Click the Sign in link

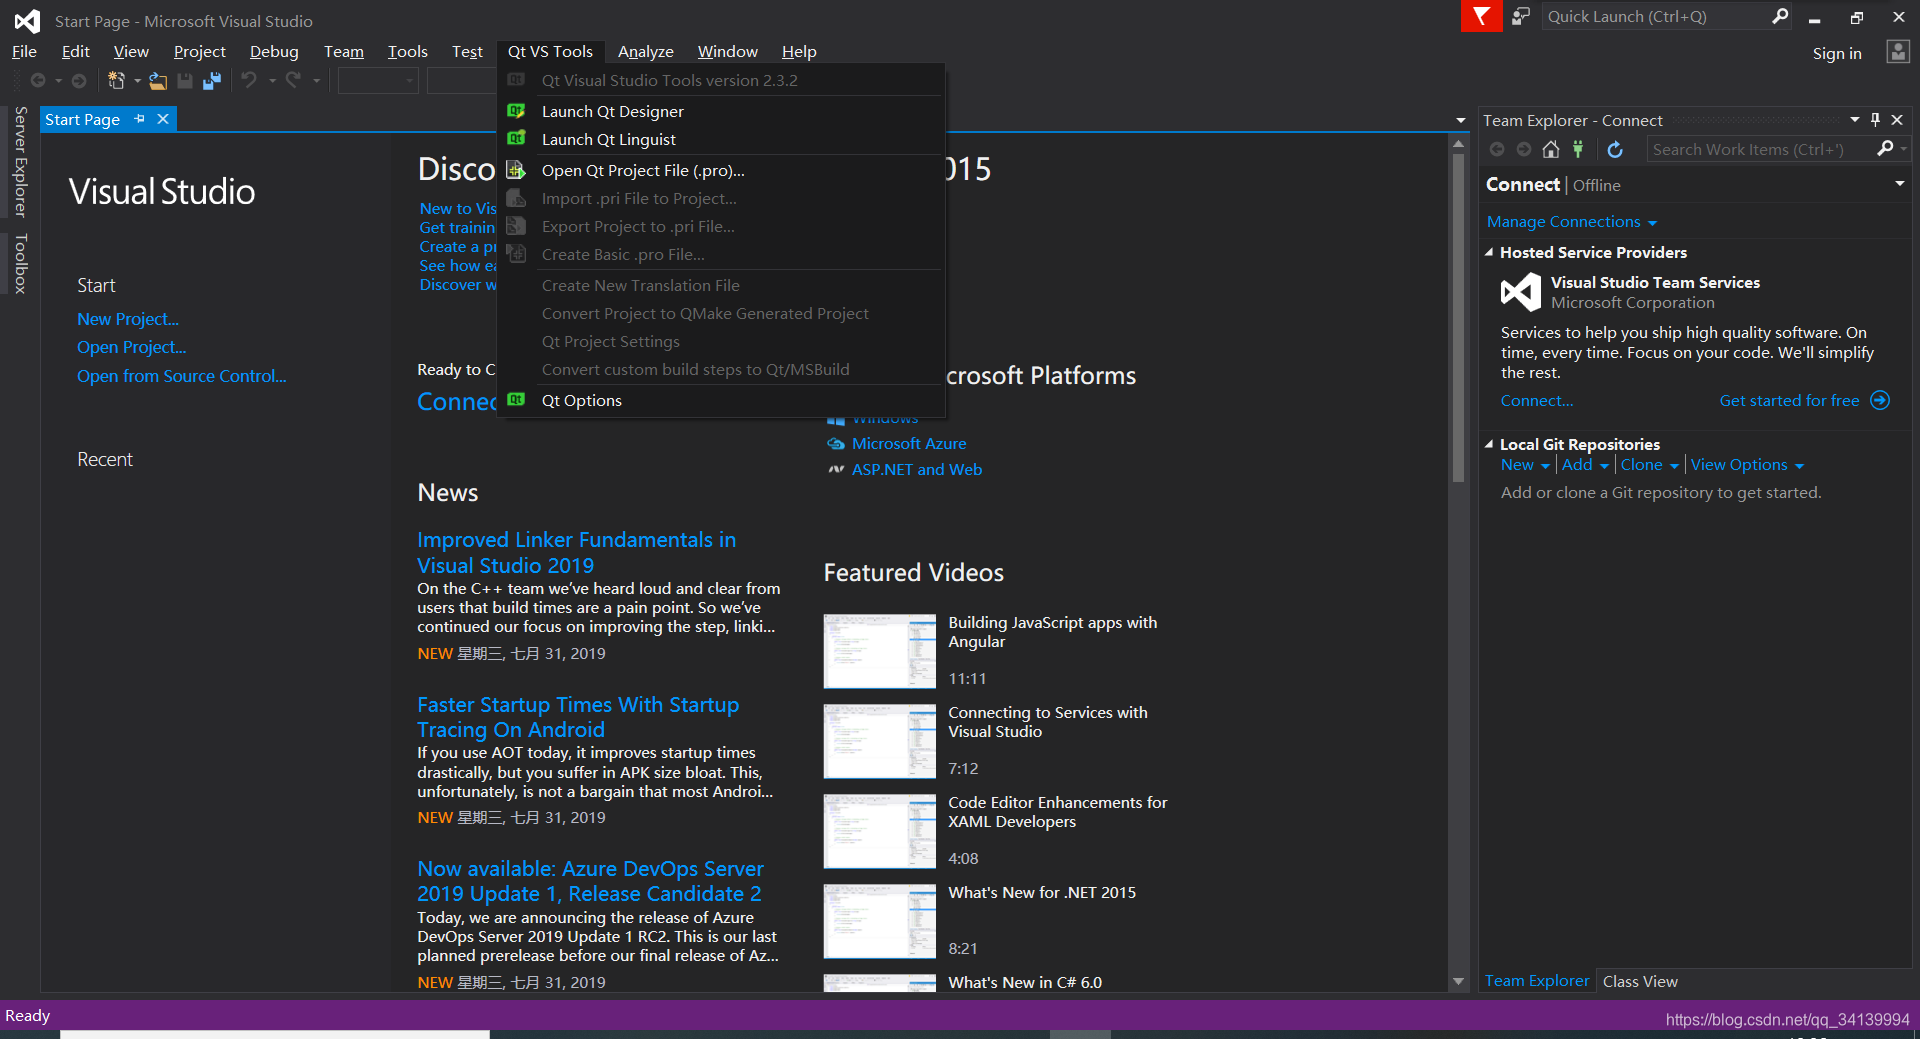point(1837,53)
